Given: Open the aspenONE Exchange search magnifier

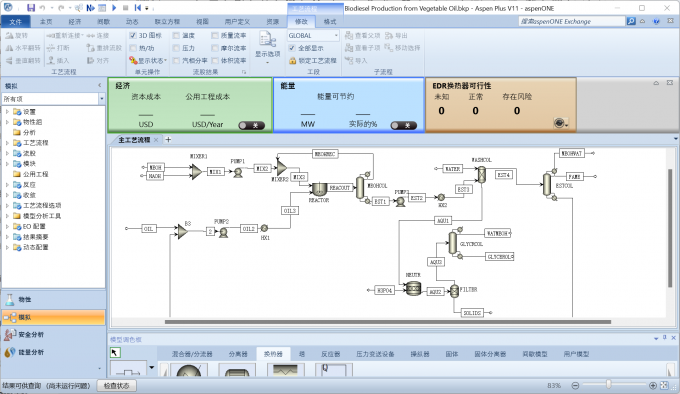Looking at the screenshot, I should coord(631,21).
